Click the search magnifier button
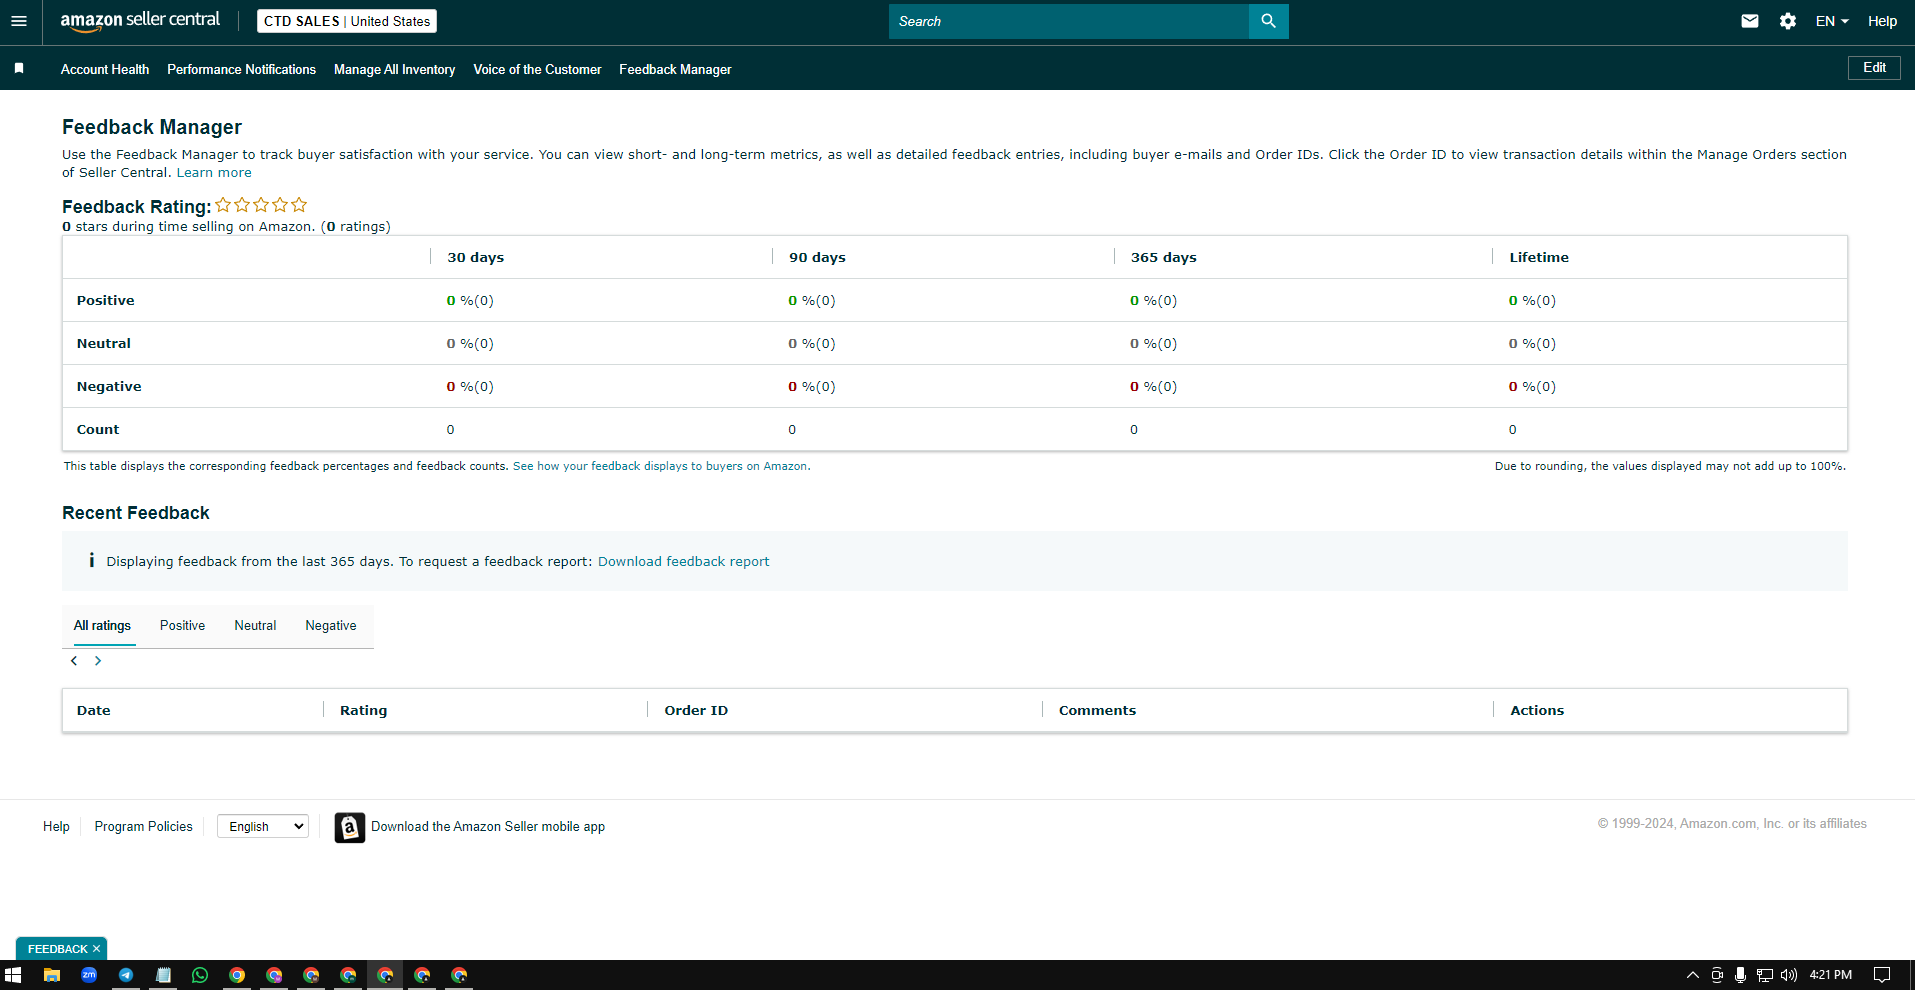This screenshot has height=990, width=1915. (1268, 21)
